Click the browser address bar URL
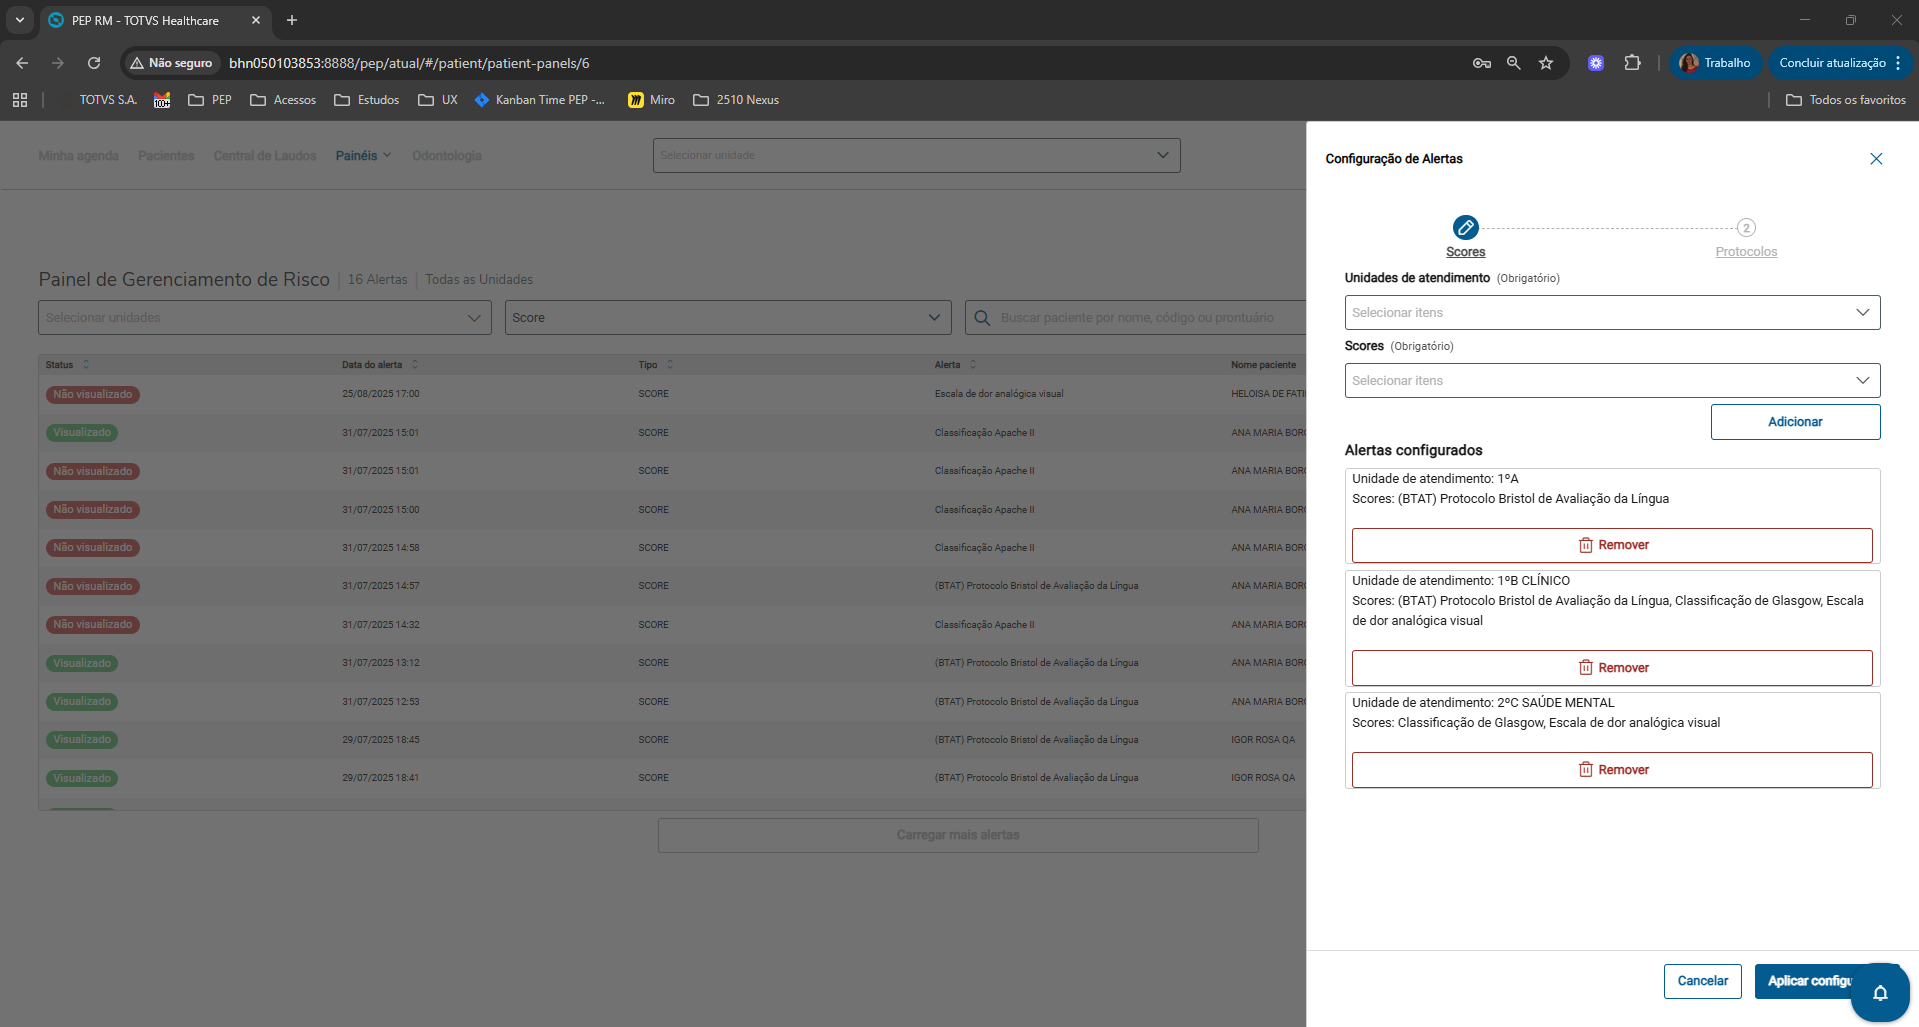The height and width of the screenshot is (1027, 1919). pyautogui.click(x=409, y=63)
